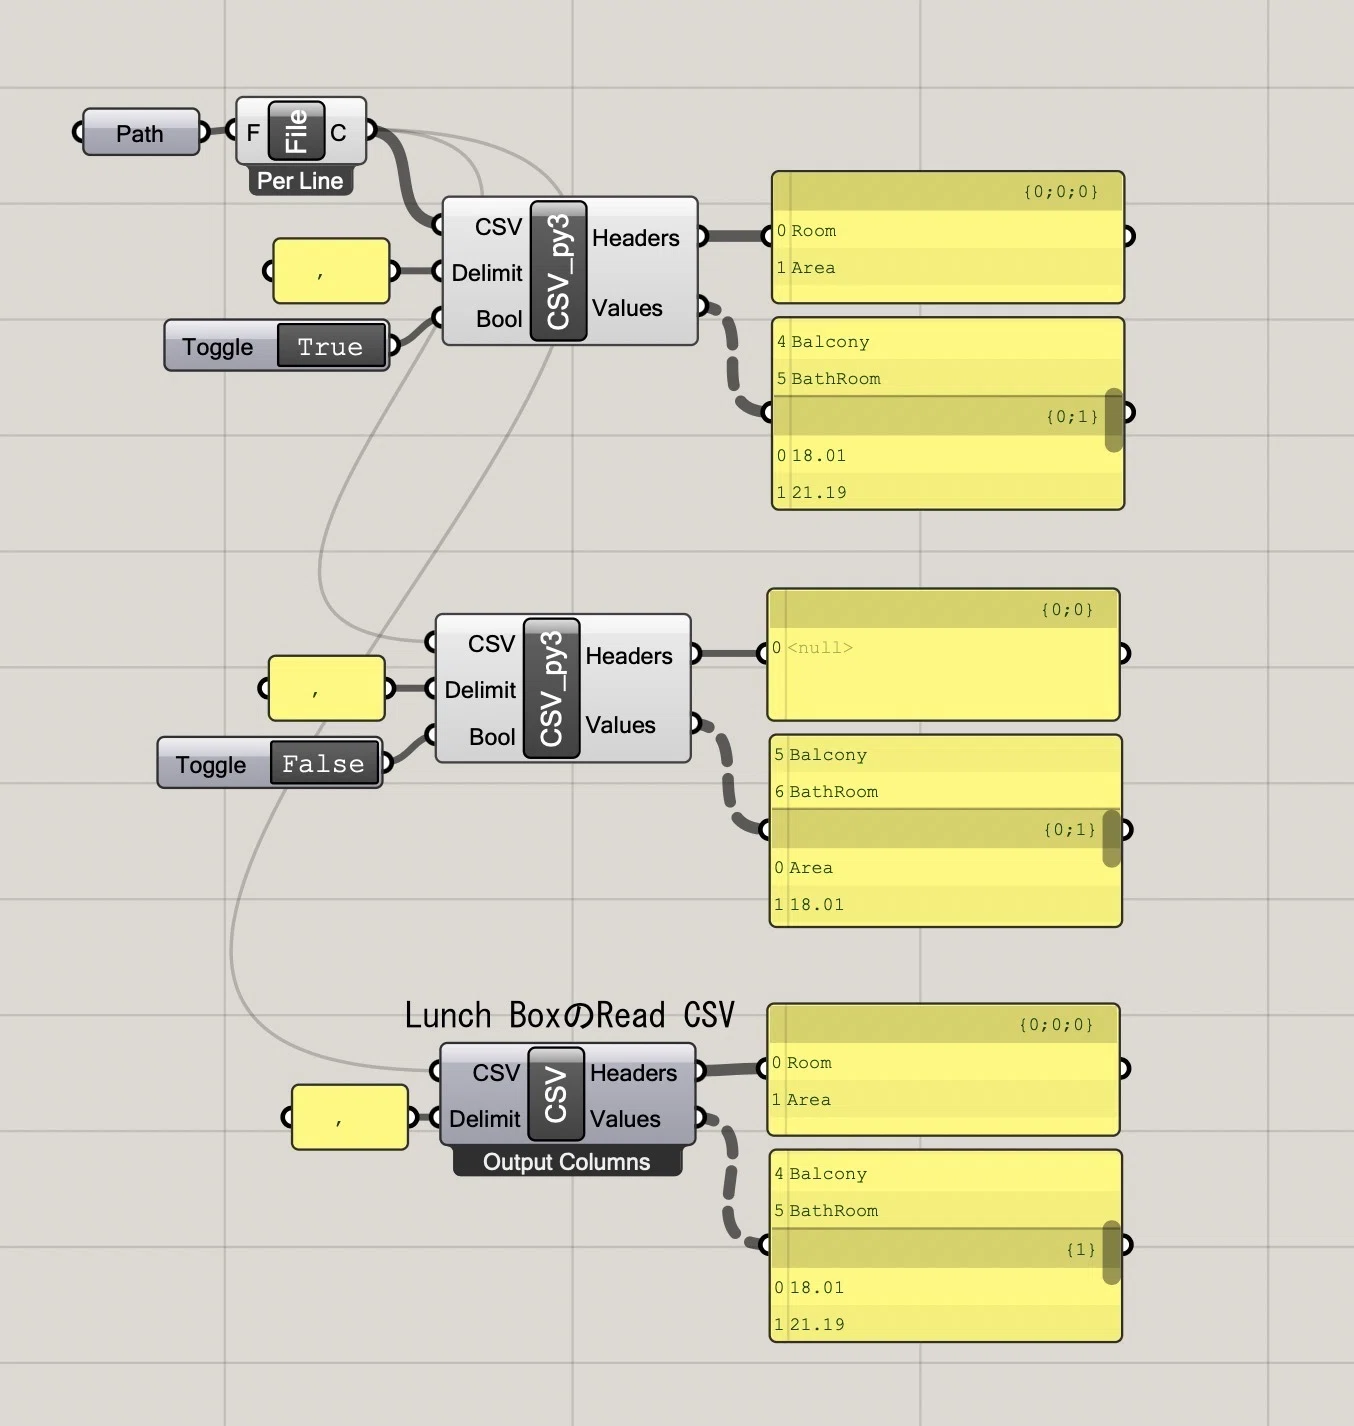Click the null entry in middle Headers panel
1354x1426 pixels.
click(820, 648)
